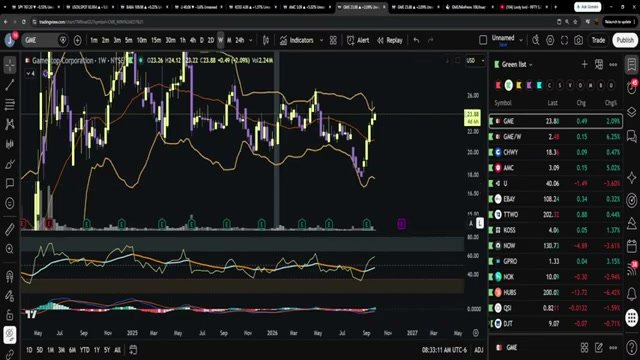Screen dimensions: 640x360
Task: Expand the favorite indicators dropdown arrow
Action: [x=321, y=40]
